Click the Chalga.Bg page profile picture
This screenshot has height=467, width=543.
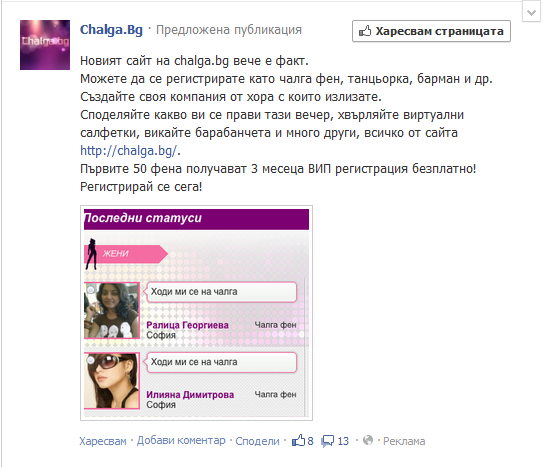pos(45,45)
